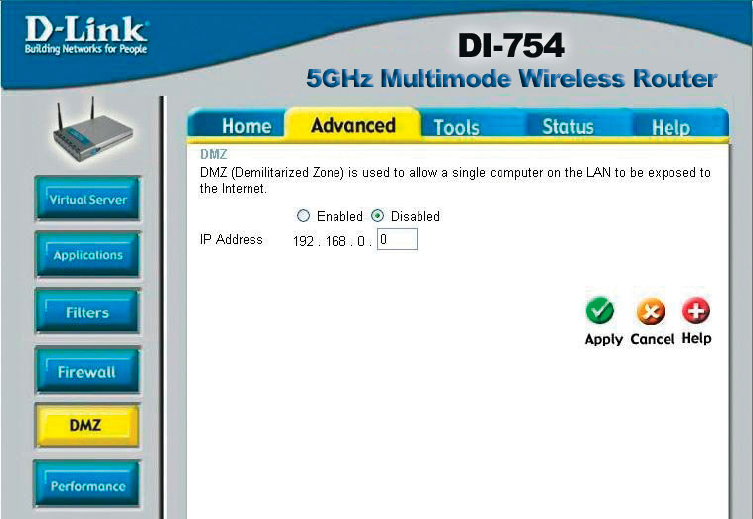Select the yellow DMZ sidebar button
This screenshot has width=753, height=519.
tap(86, 425)
